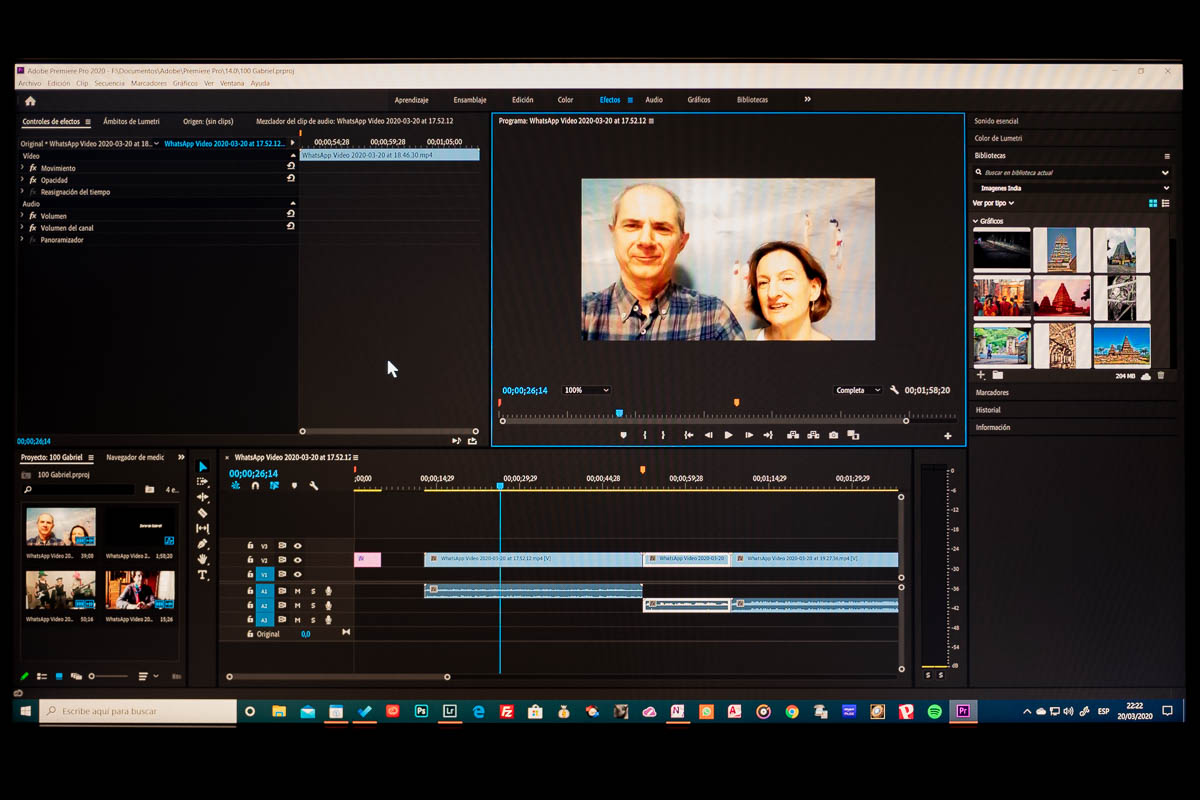1200x800 pixels.
Task: Open Ámbitos de Lumetri tab
Action: click(131, 121)
